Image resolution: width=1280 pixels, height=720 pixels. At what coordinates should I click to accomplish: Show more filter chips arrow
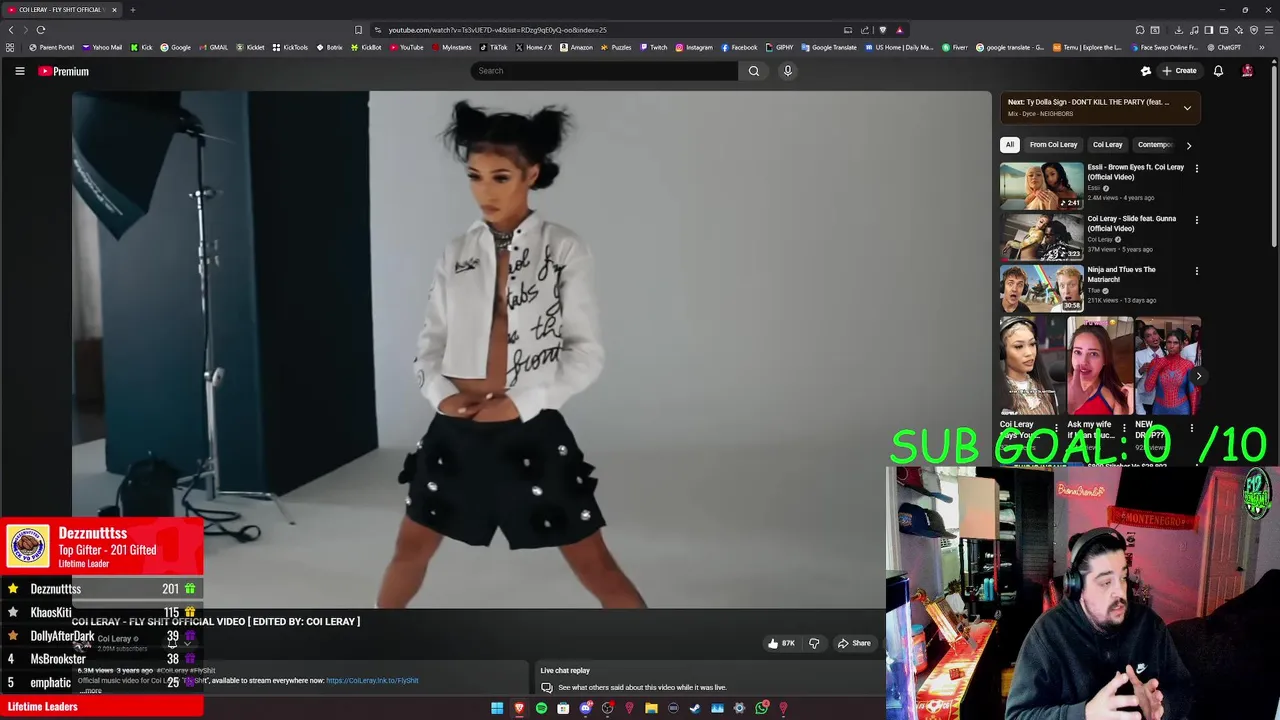(x=1188, y=145)
